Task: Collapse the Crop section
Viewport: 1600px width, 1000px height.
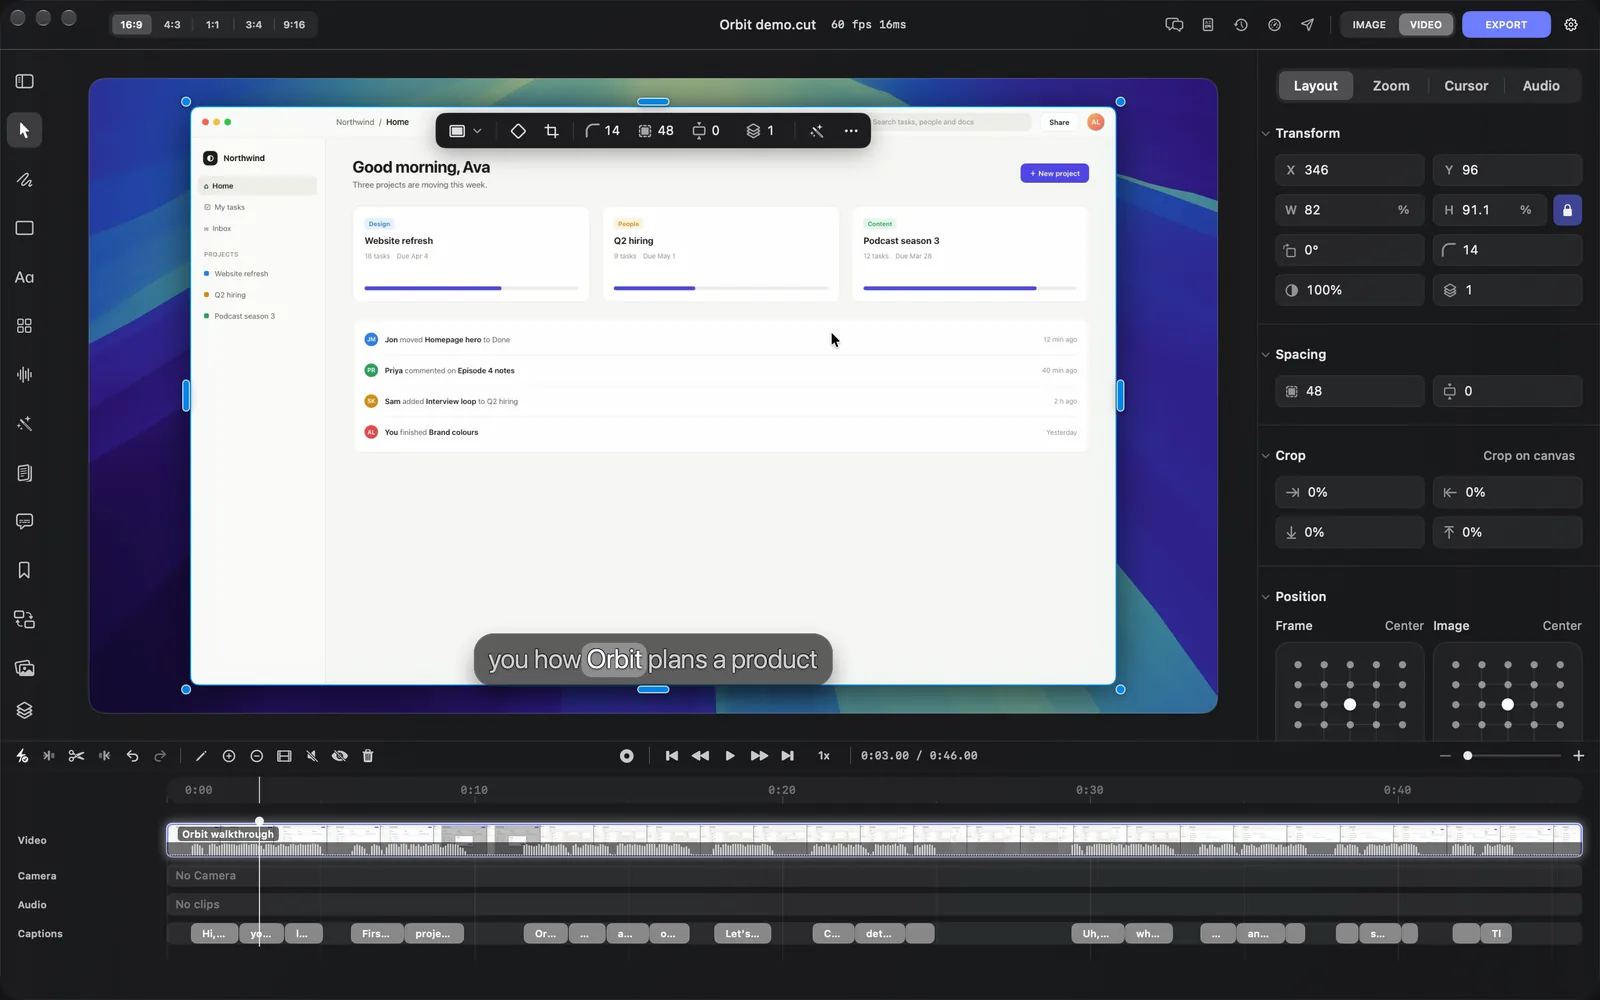Action: pos(1265,455)
